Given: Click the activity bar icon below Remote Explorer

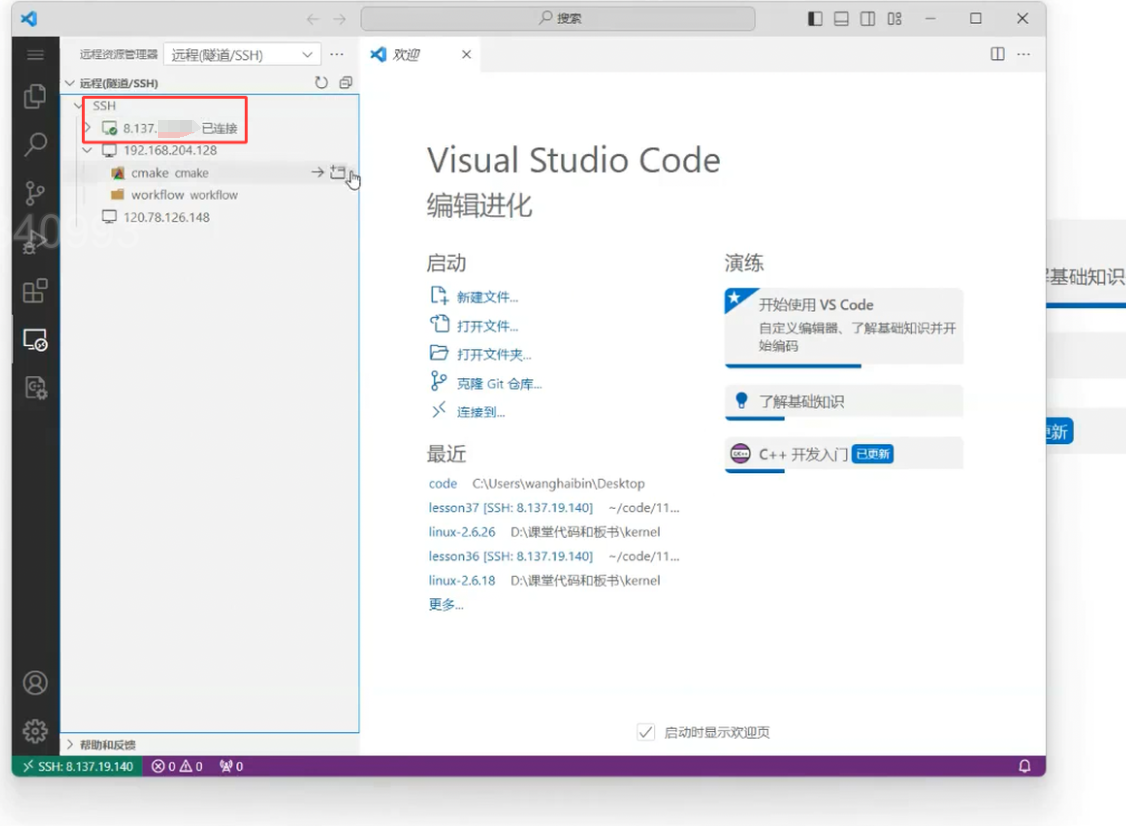Looking at the screenshot, I should click(35, 389).
